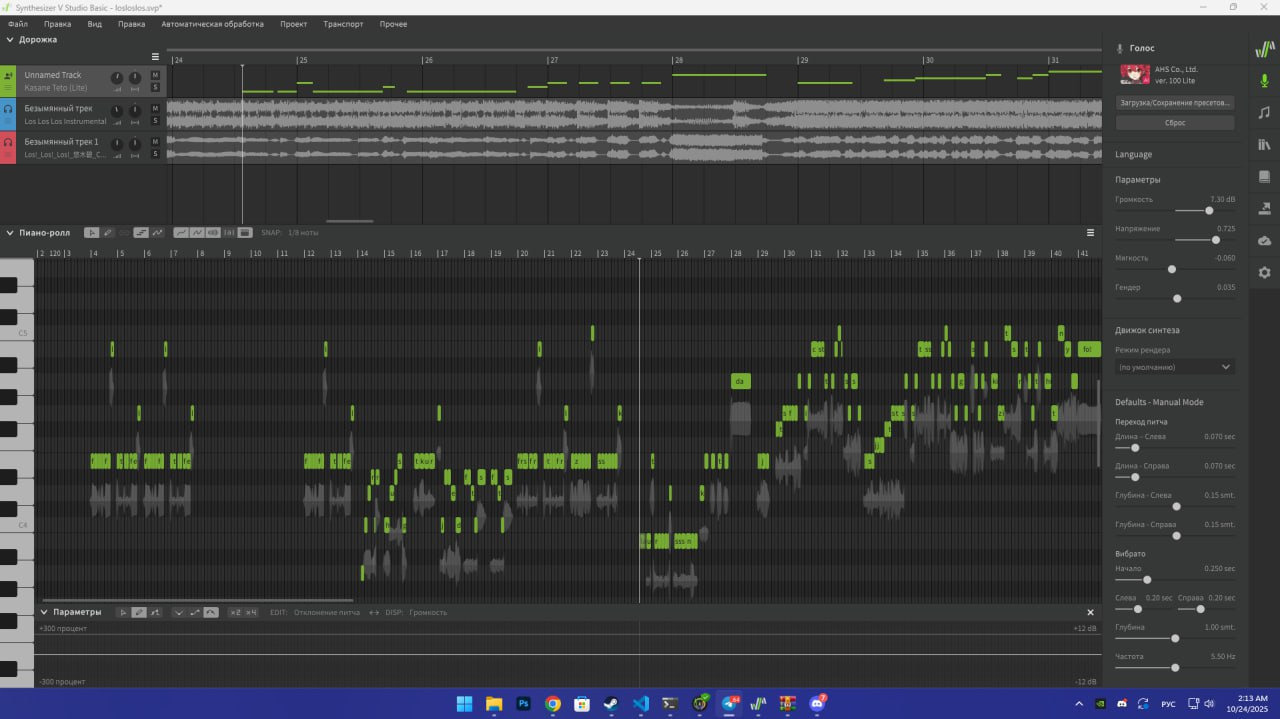Collapse the Пиано-ролл panel
The height and width of the screenshot is (719, 1280).
tap(10, 232)
